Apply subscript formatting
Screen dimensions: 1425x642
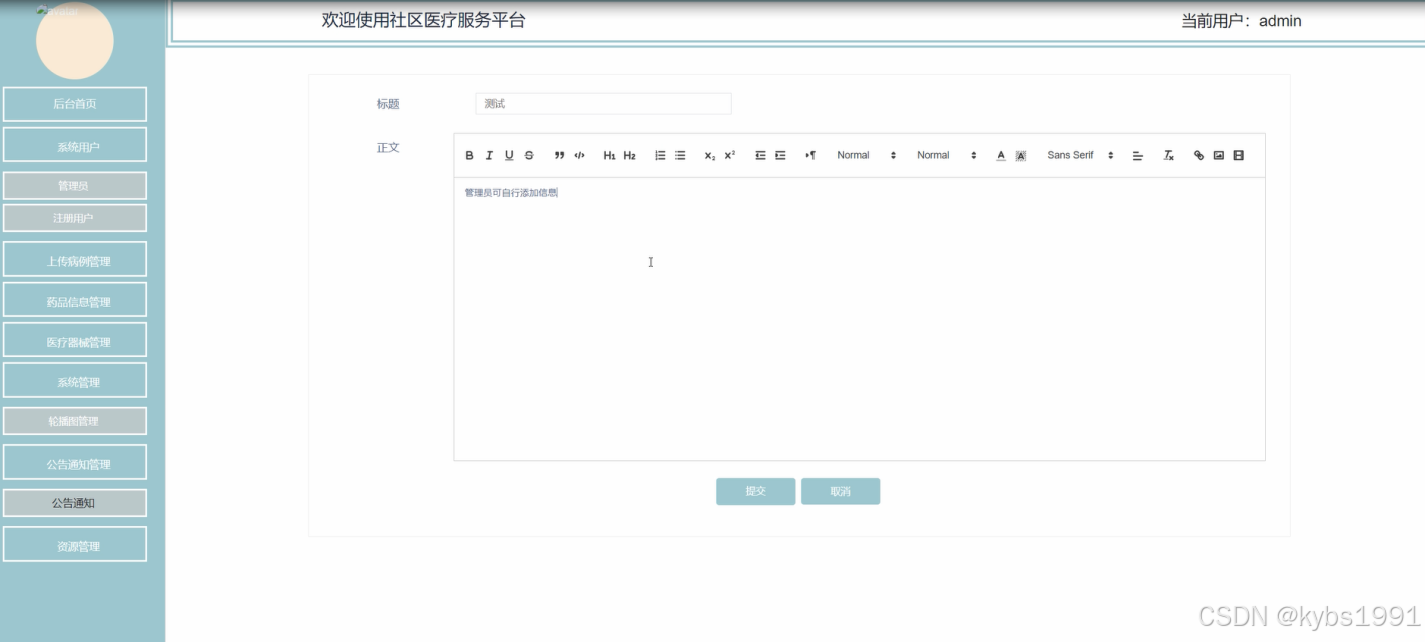(x=710, y=155)
